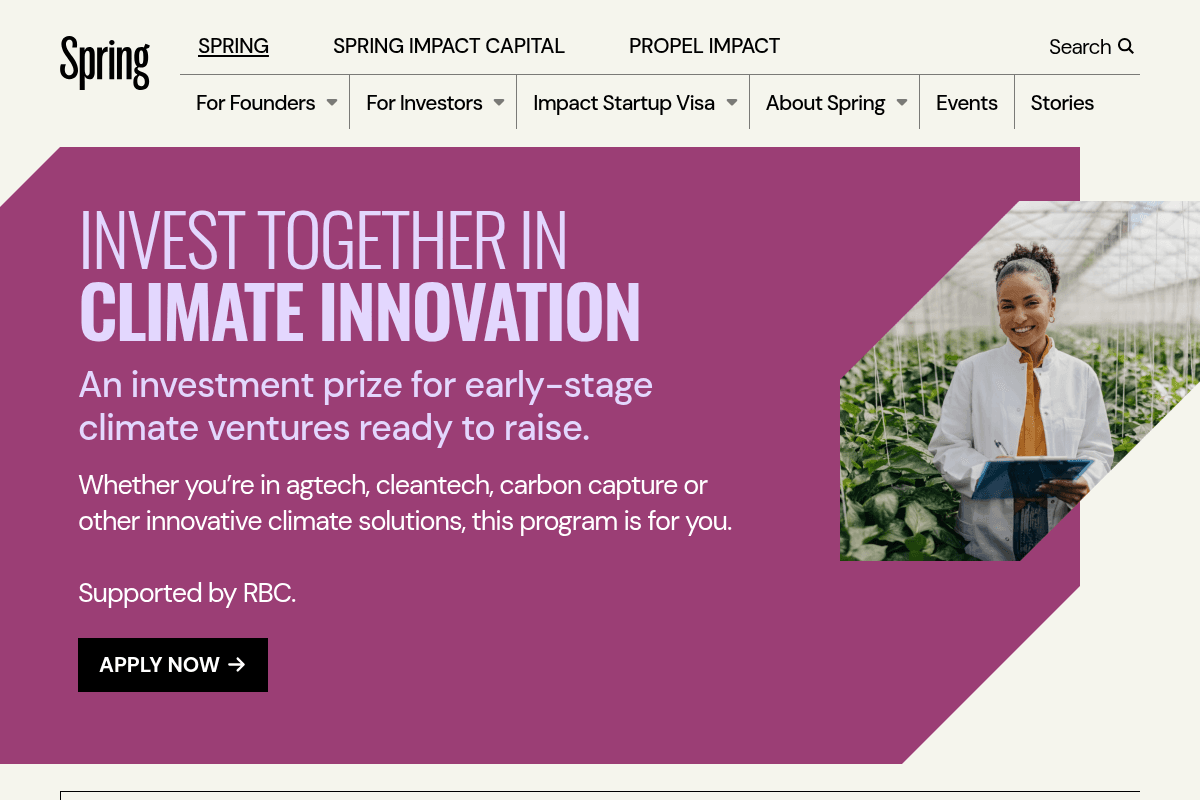
Task: Click the dropdown arrow next to For Founders
Action: pos(331,102)
